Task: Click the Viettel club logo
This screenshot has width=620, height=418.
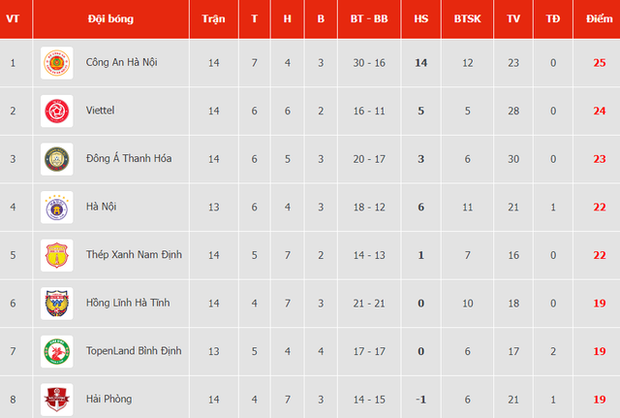Action: tap(56, 111)
